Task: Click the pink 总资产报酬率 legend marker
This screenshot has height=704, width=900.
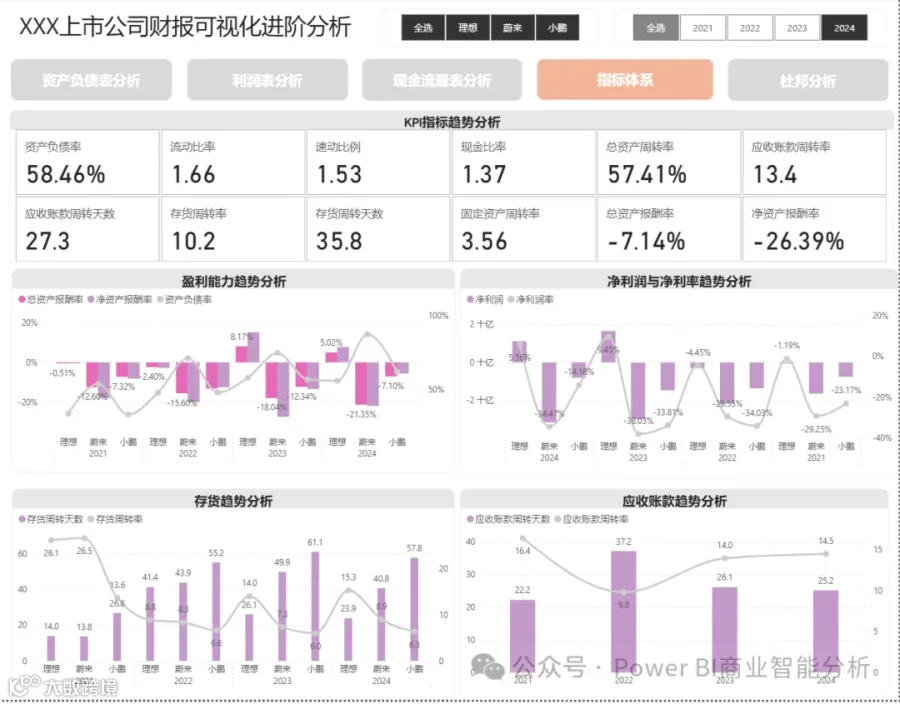Action: click(22, 300)
